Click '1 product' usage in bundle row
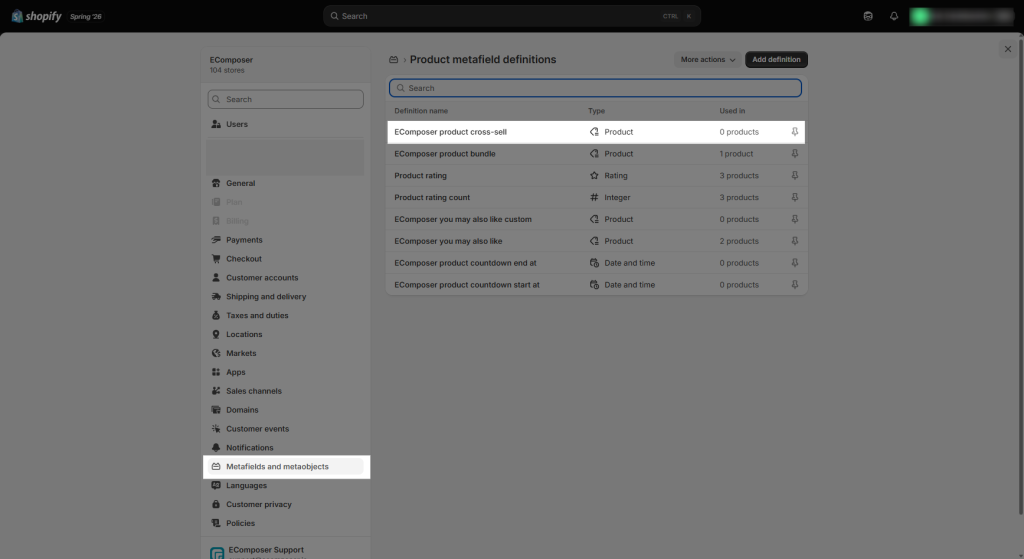This screenshot has height=559, width=1024. tap(736, 154)
